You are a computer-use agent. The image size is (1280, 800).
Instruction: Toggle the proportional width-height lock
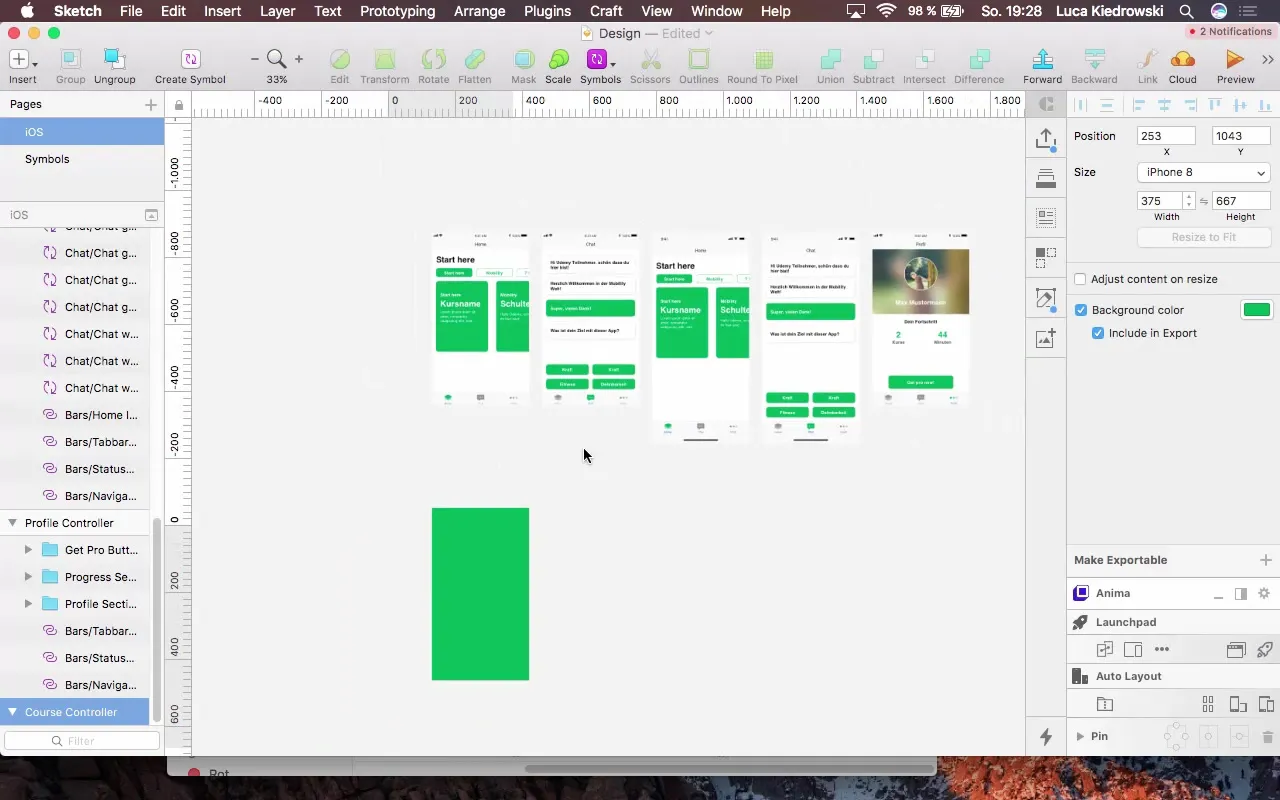[1204, 201]
